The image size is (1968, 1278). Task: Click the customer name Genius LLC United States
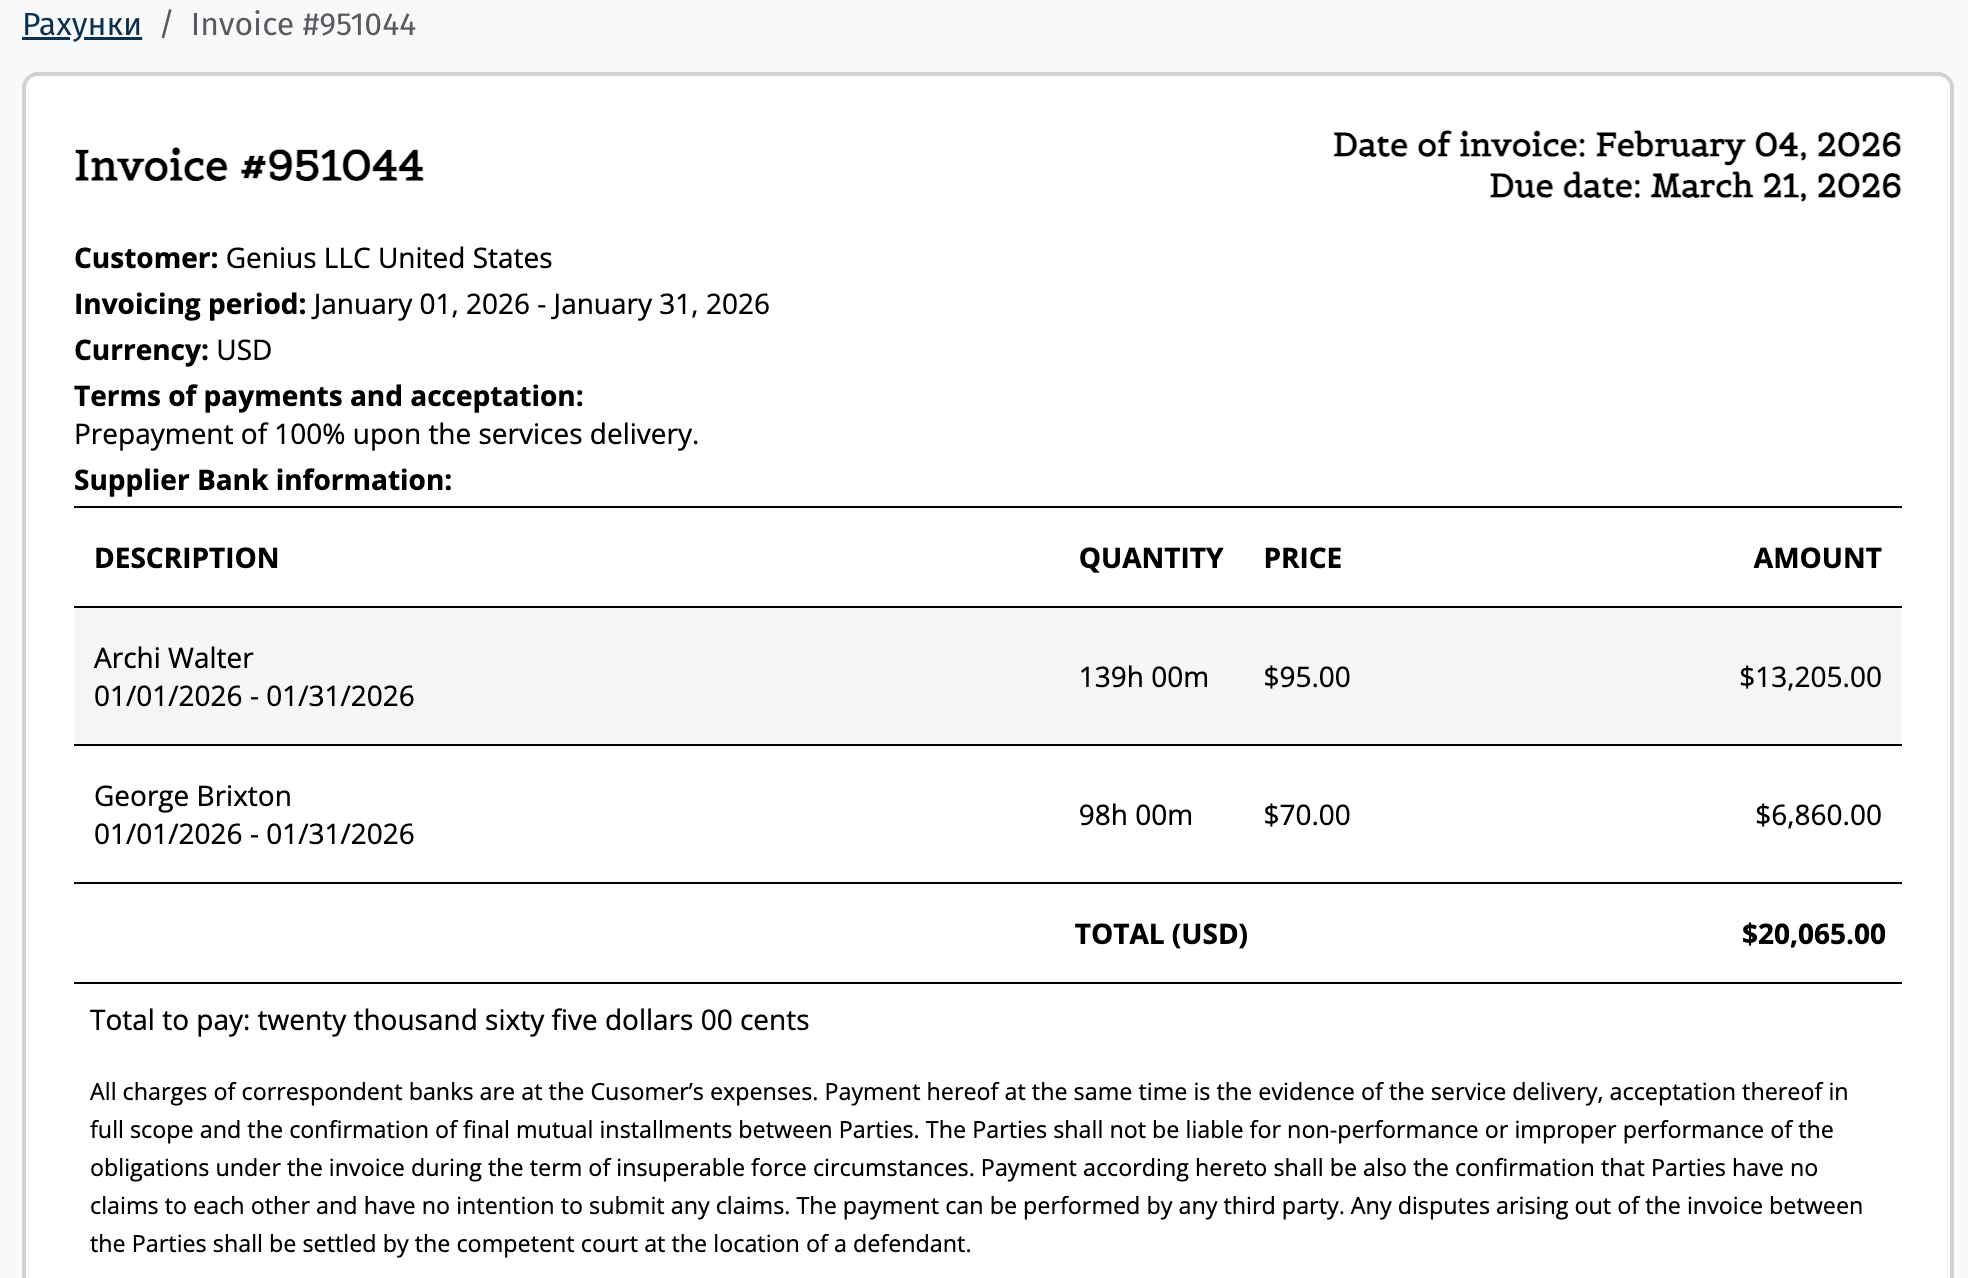tap(388, 258)
